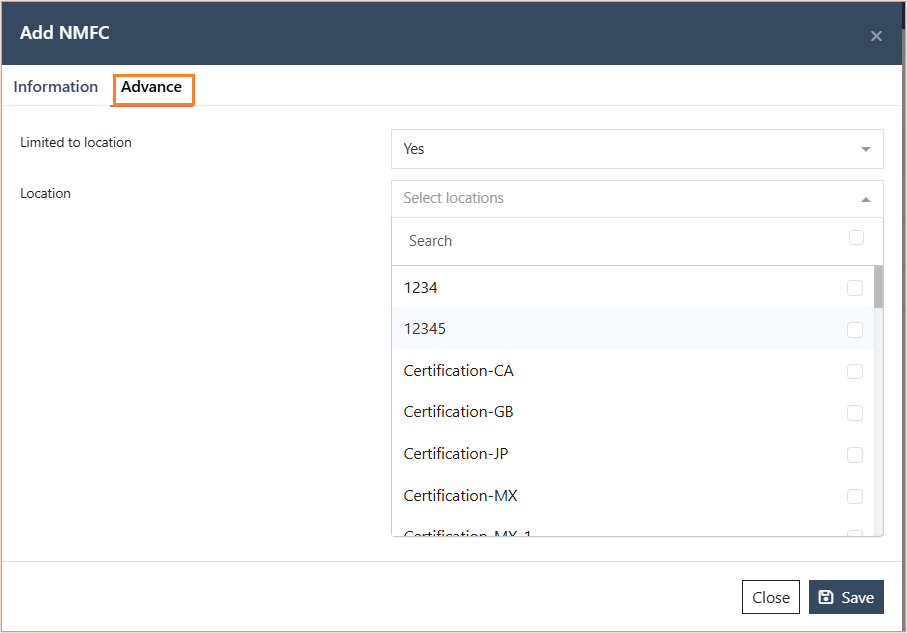Open the Advance tab

pyautogui.click(x=152, y=87)
